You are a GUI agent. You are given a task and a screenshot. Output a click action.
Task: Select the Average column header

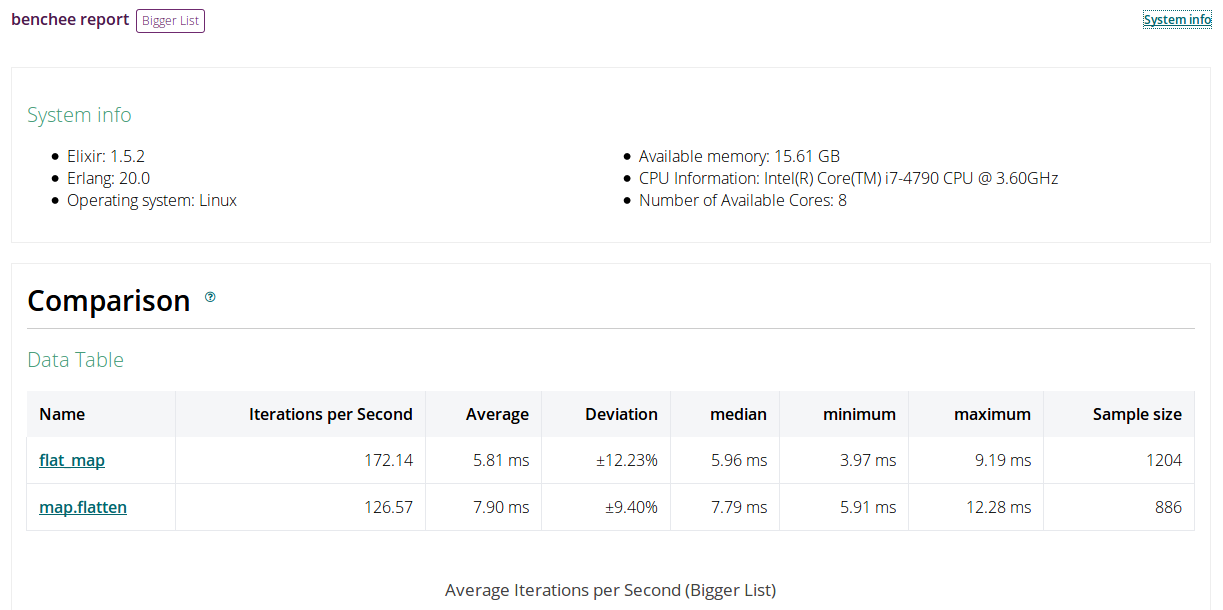[497, 414]
